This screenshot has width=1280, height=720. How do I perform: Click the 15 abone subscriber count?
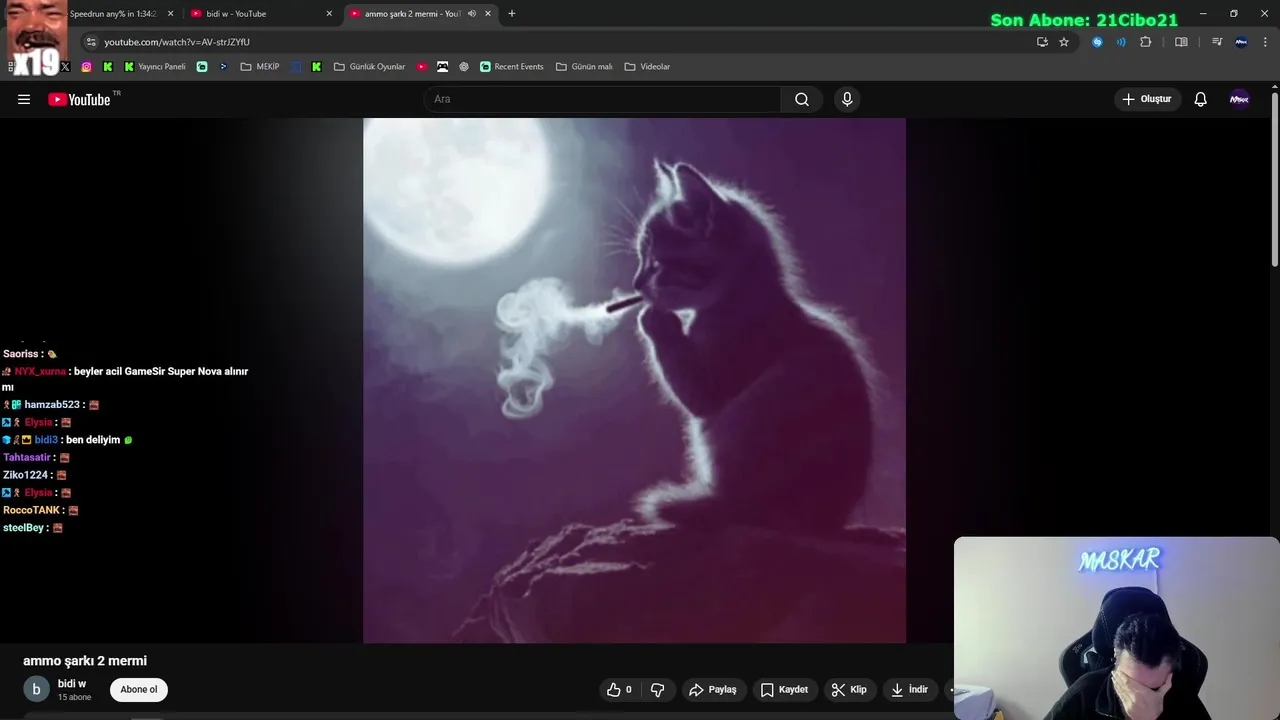(74, 697)
